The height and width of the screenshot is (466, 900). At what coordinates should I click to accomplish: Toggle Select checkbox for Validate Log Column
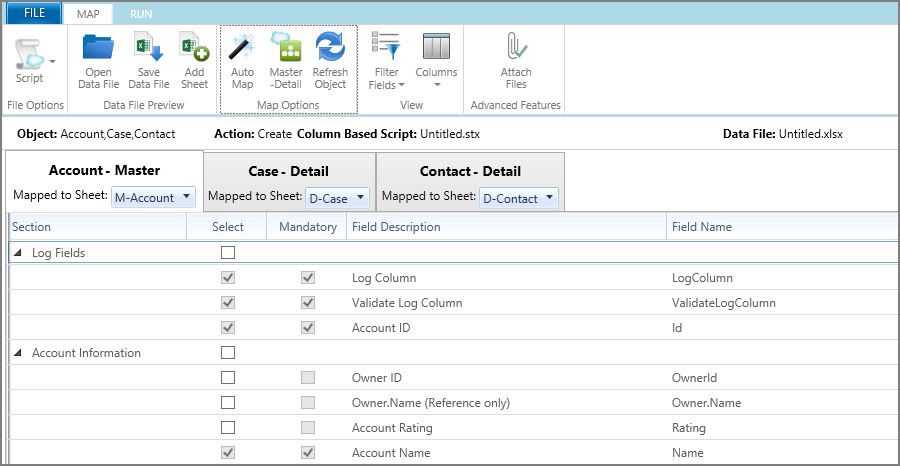[228, 302]
